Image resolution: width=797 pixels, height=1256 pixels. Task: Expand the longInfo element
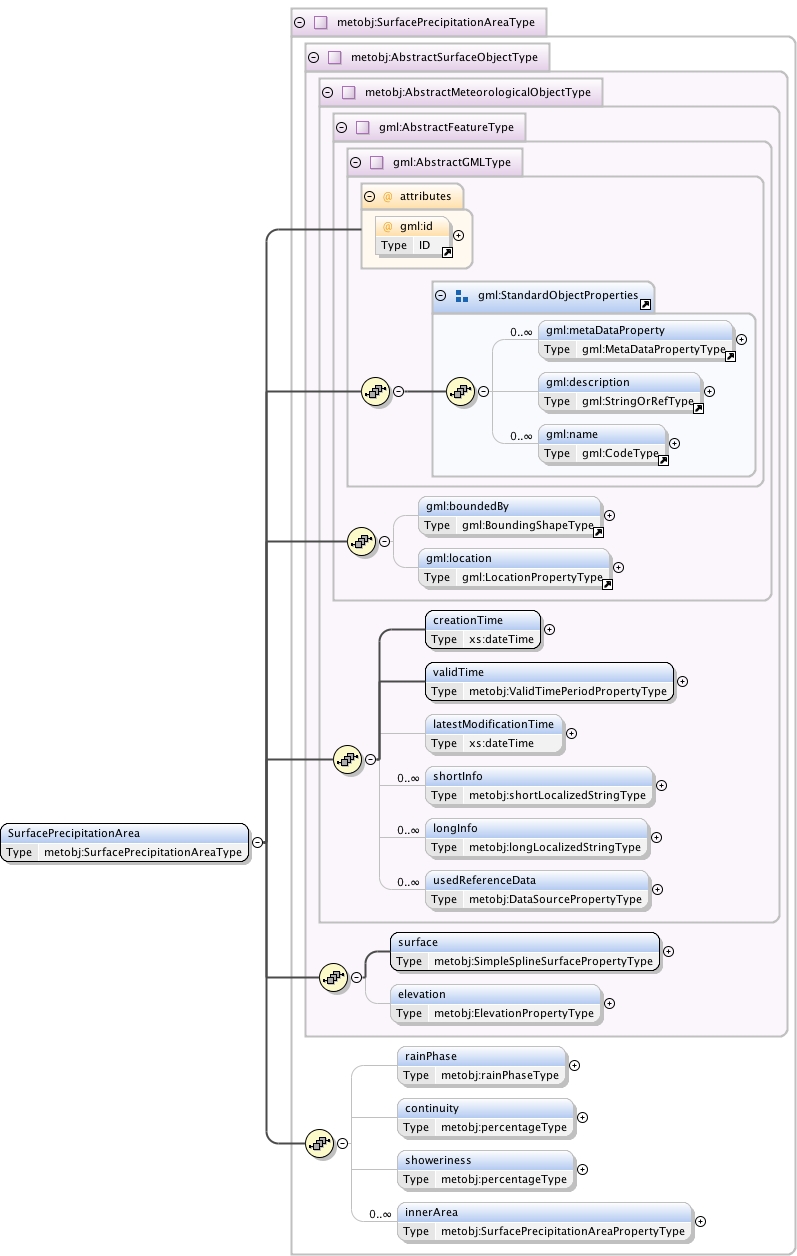click(x=657, y=837)
